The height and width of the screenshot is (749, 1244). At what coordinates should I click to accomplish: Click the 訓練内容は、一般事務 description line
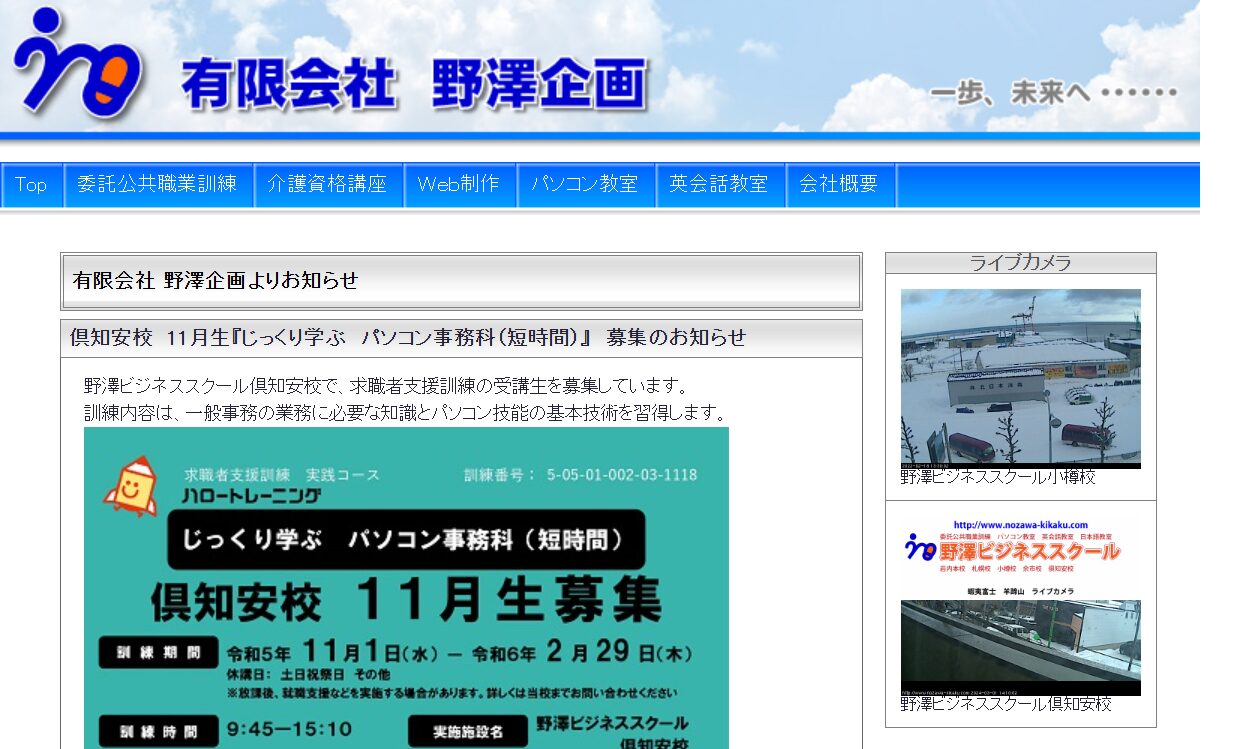click(x=405, y=413)
